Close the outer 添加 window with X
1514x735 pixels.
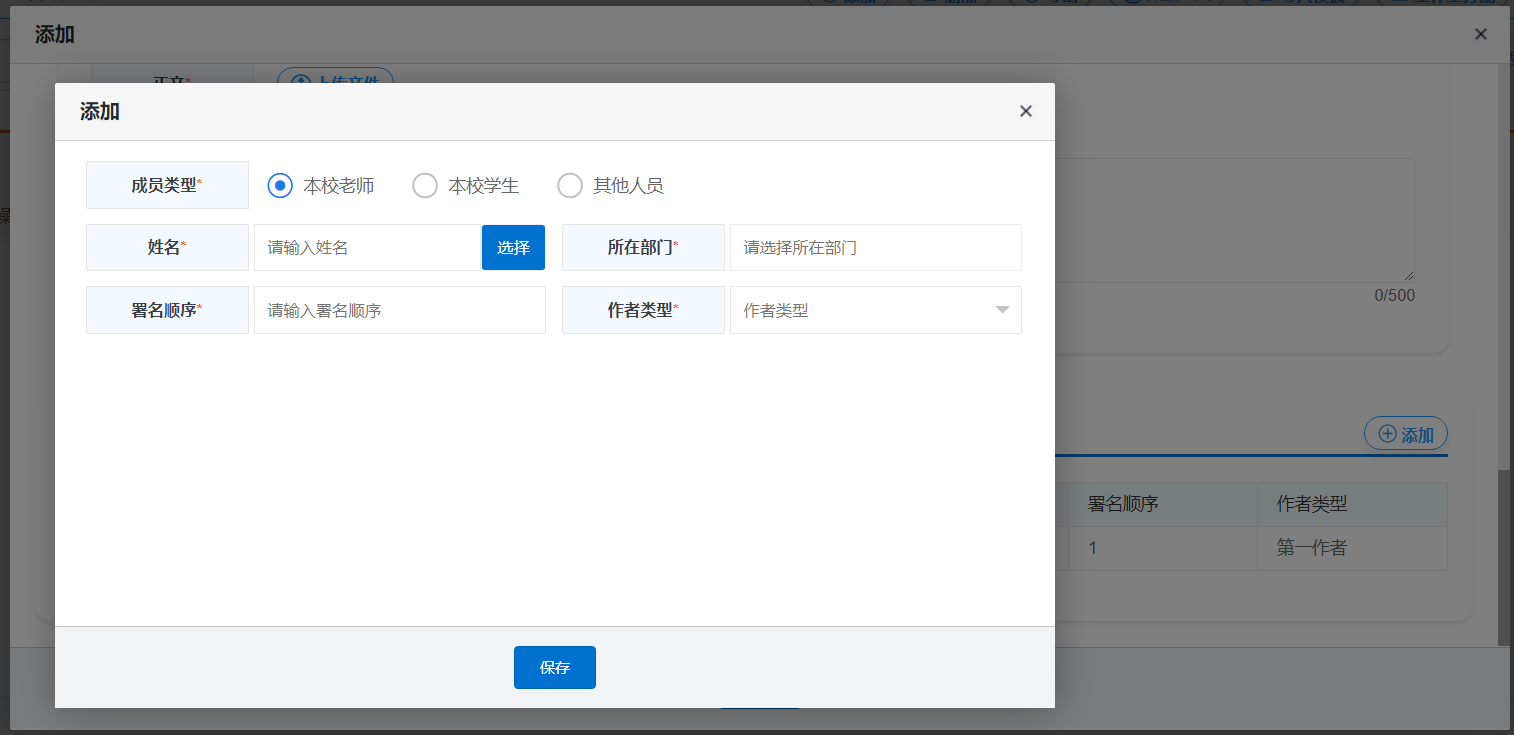[1481, 35]
